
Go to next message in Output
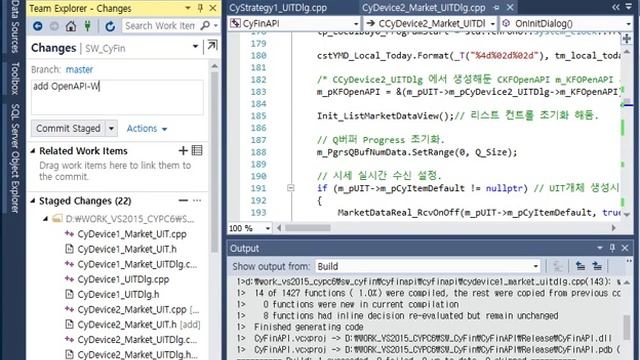tap(597, 266)
